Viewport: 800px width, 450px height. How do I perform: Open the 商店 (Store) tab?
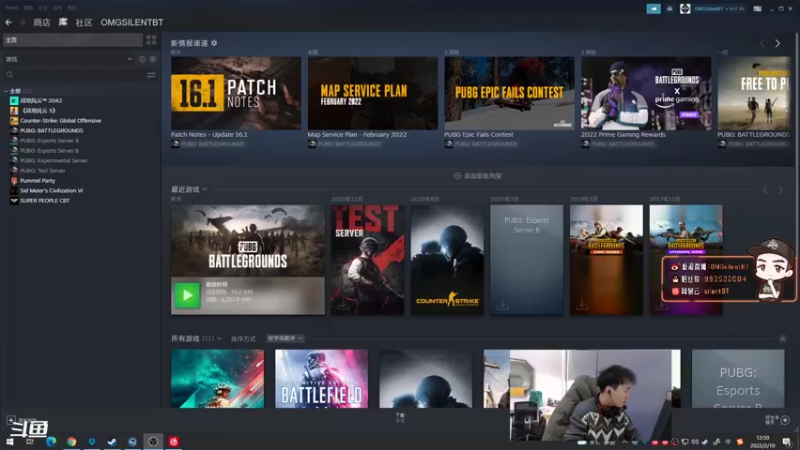coord(42,22)
